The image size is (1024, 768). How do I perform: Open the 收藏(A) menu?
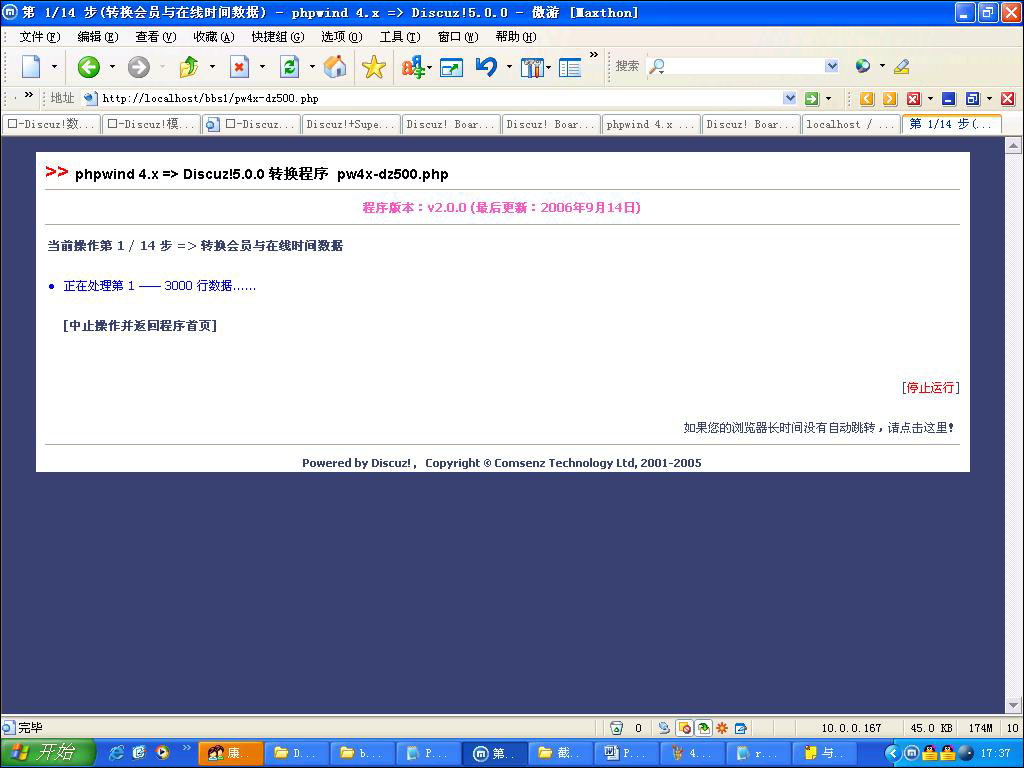214,37
